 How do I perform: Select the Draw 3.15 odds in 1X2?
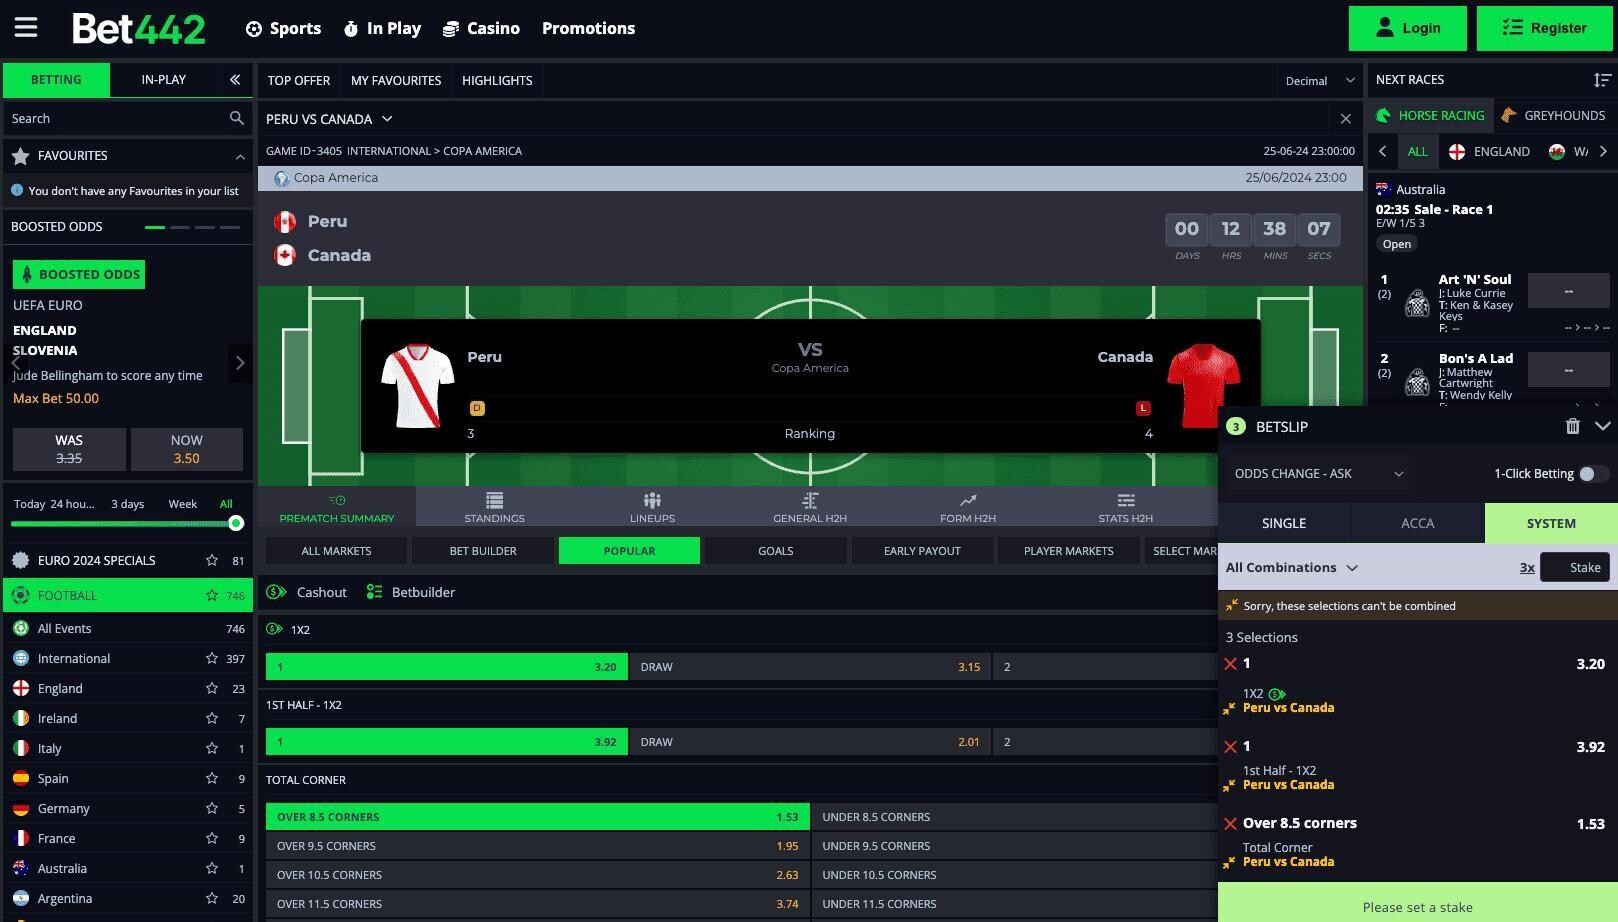(809, 667)
